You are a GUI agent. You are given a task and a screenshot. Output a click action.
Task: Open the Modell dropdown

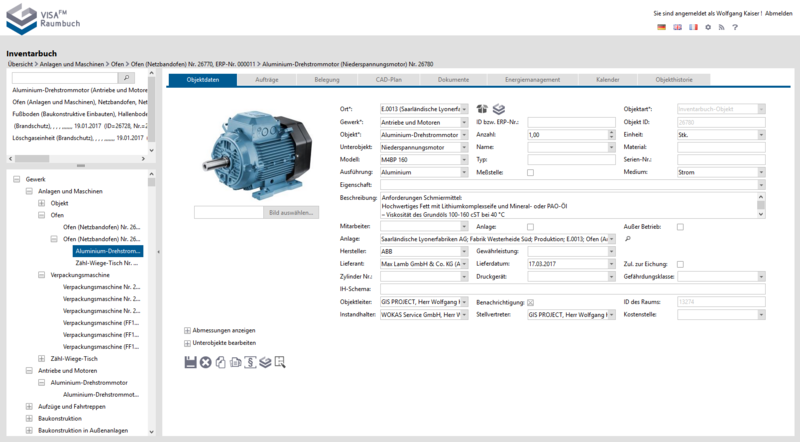click(464, 160)
